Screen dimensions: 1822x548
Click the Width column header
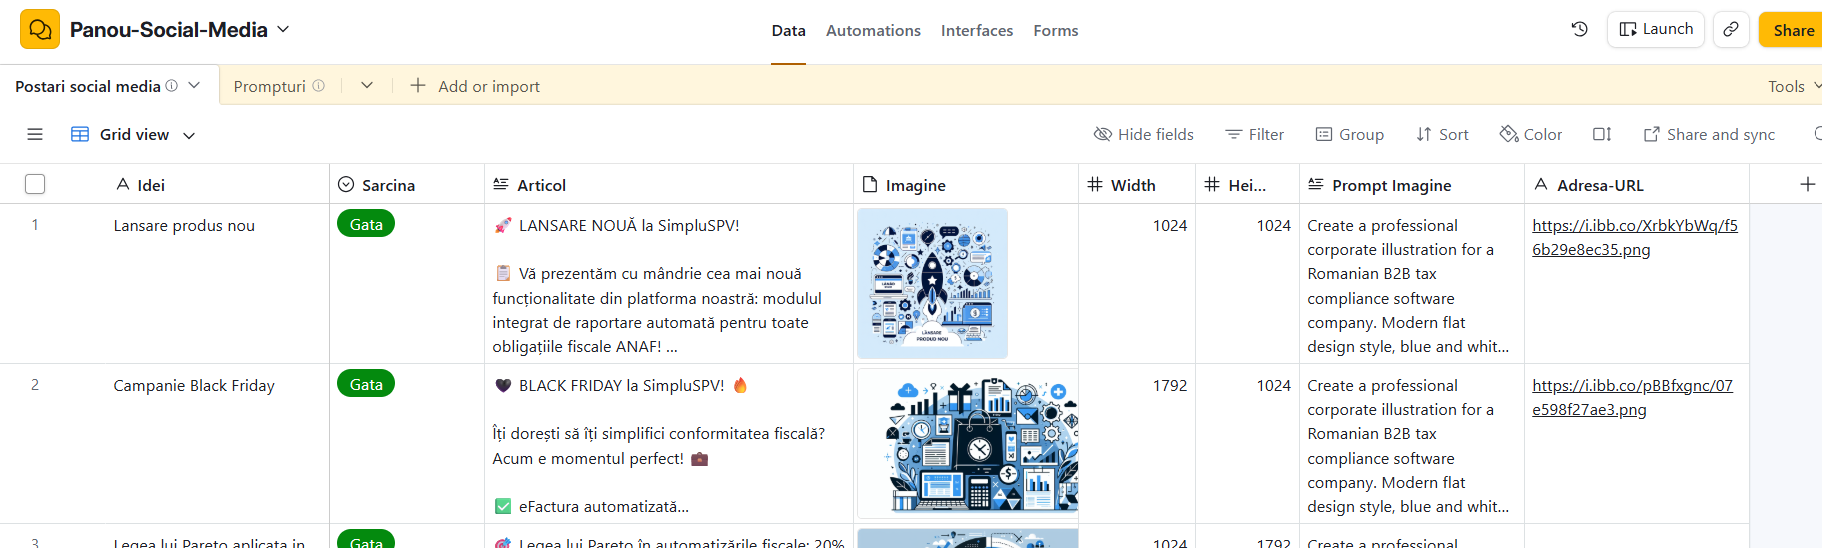point(1137,184)
